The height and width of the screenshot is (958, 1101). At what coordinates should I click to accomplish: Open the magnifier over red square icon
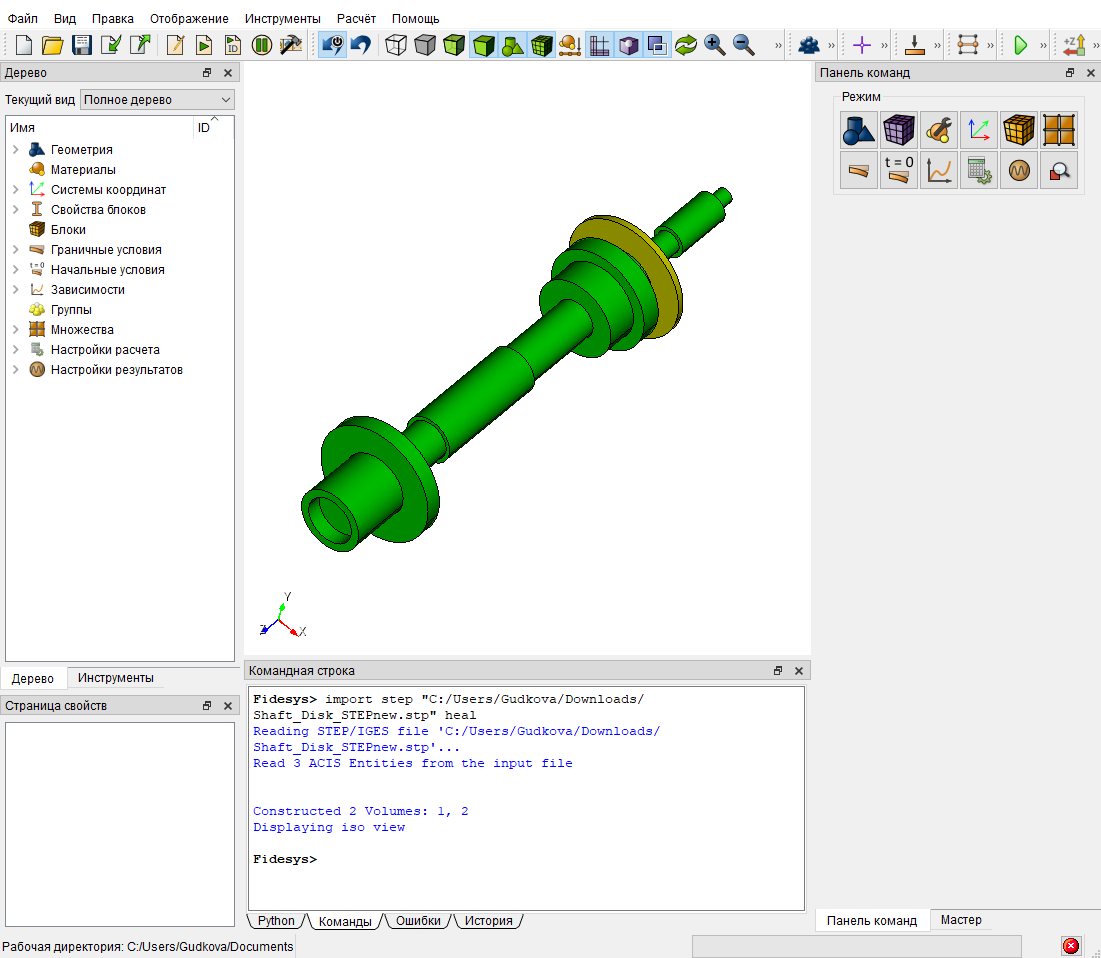(1059, 170)
